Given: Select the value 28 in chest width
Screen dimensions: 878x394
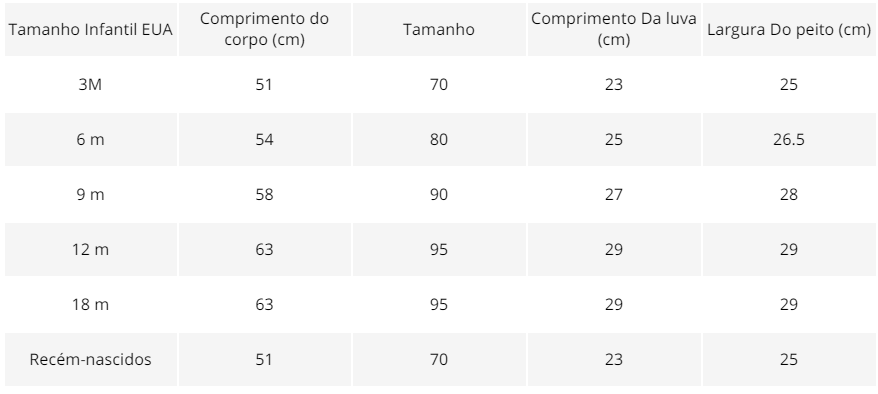Looking at the screenshot, I should [788, 194].
